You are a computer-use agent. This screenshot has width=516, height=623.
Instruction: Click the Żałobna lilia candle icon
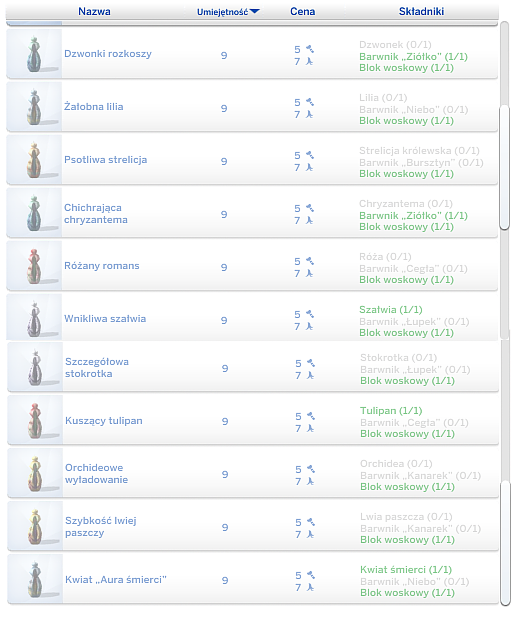(34, 106)
